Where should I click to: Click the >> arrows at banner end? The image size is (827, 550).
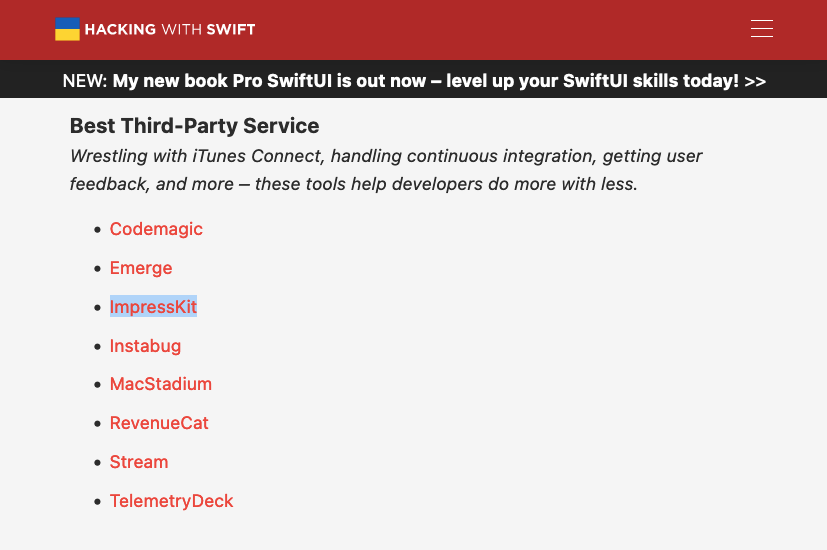click(755, 81)
